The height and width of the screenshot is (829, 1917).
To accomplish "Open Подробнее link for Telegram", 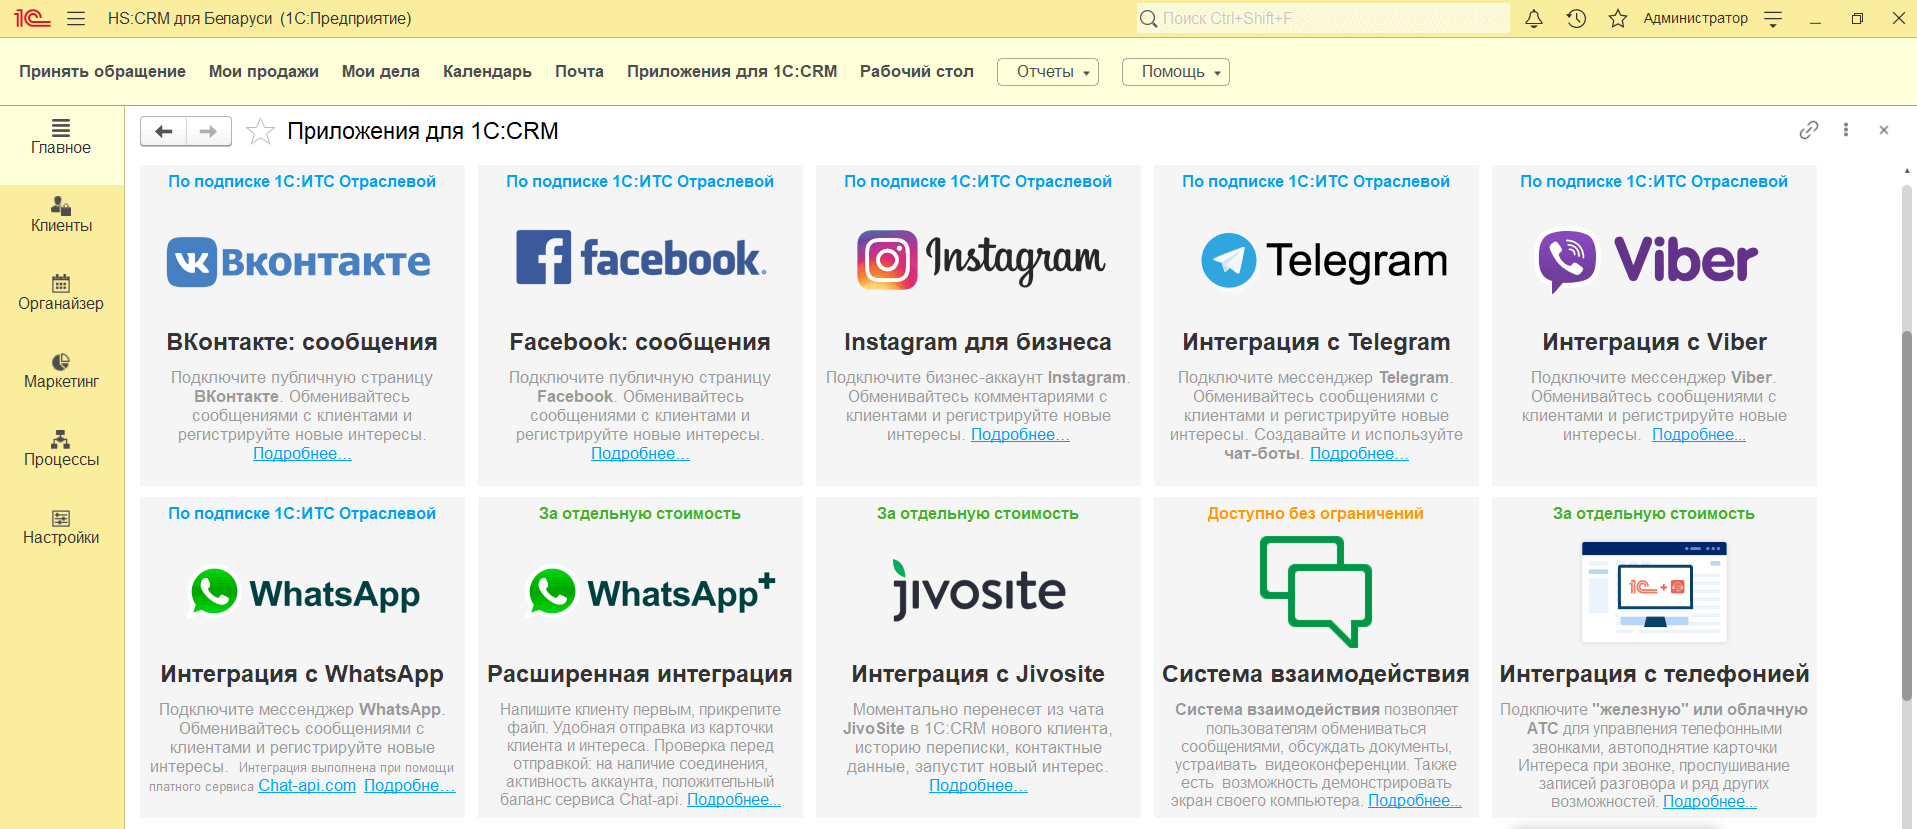I will pos(1359,454).
